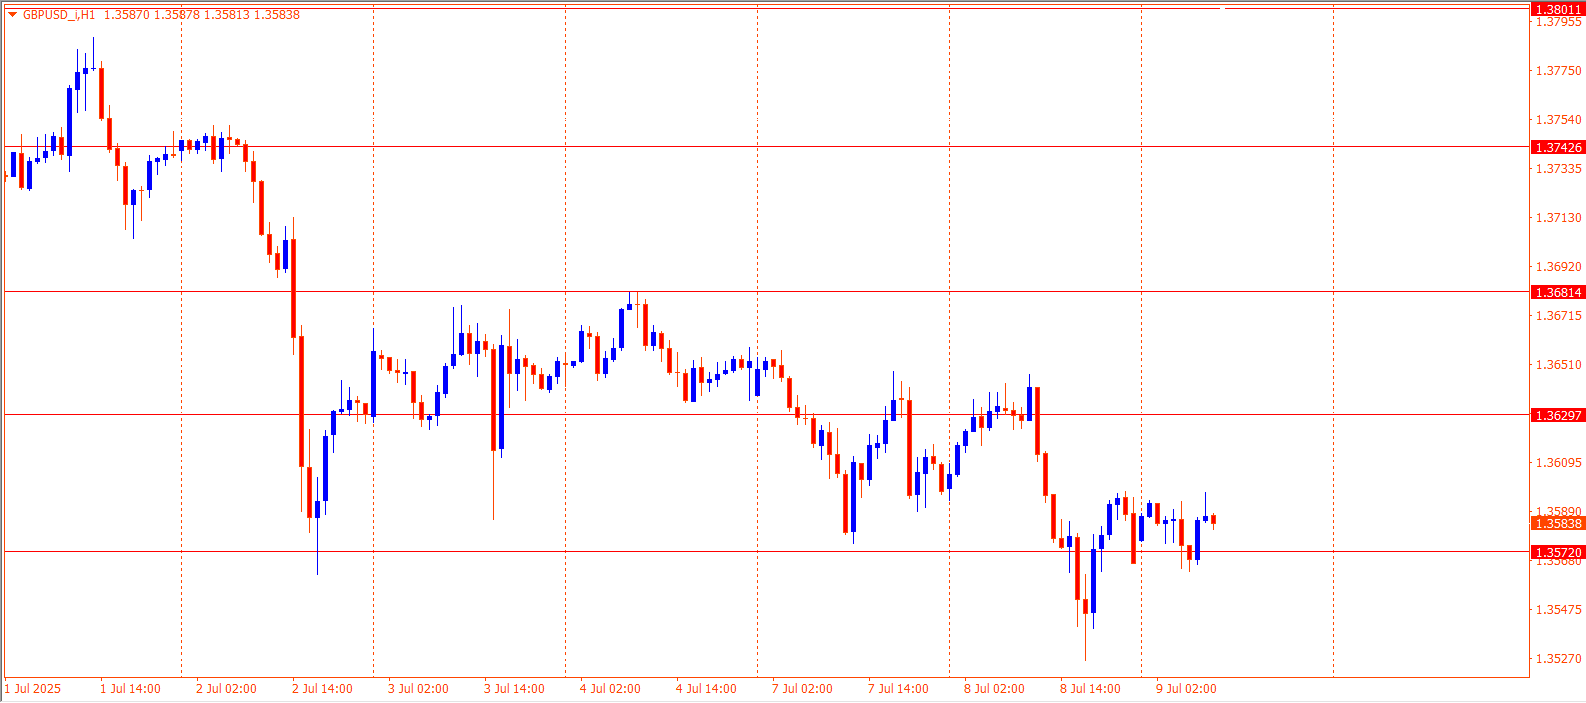The image size is (1586, 703).
Task: Click the 1 Jul 2025 date label
Action: click(x=33, y=689)
